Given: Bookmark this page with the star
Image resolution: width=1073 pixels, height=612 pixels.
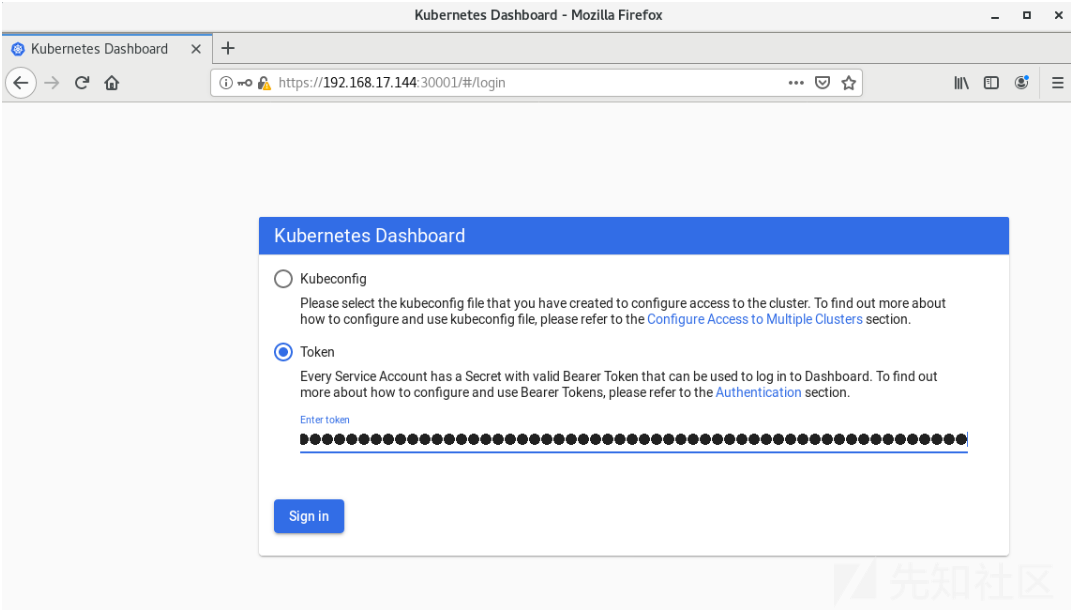Looking at the screenshot, I should (x=849, y=83).
